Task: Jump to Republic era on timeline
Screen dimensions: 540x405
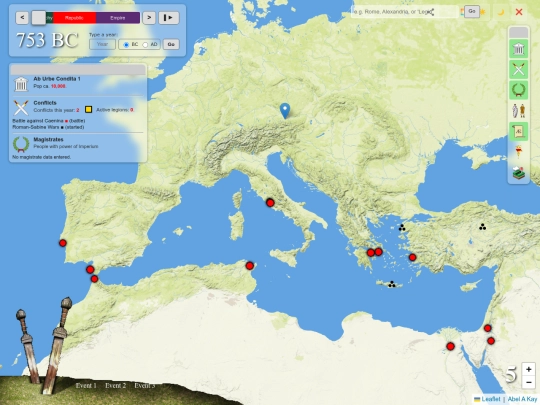Action: (74, 18)
